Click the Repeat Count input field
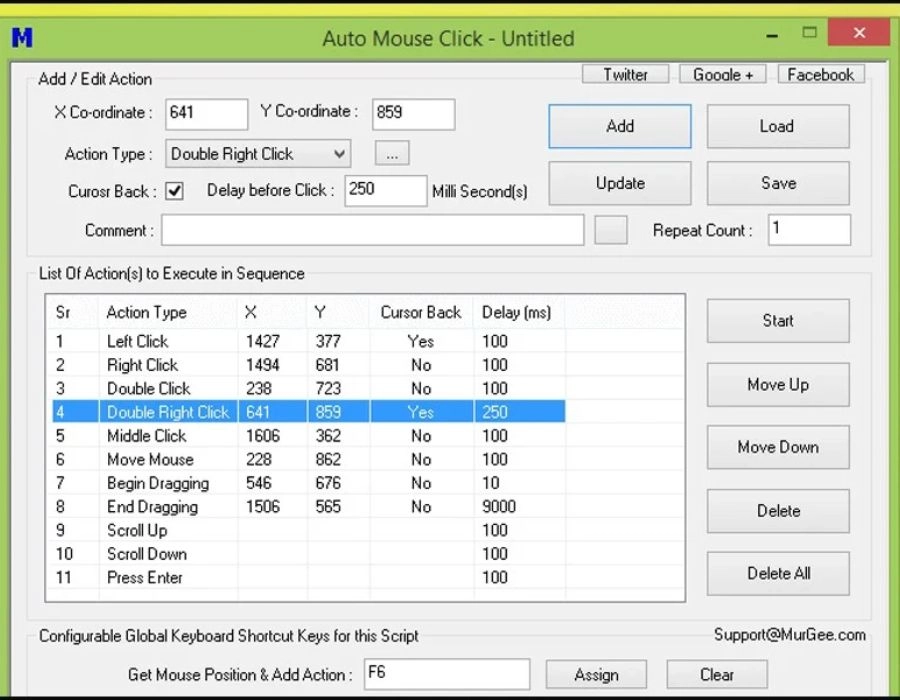Viewport: 900px width, 700px height. (x=808, y=229)
